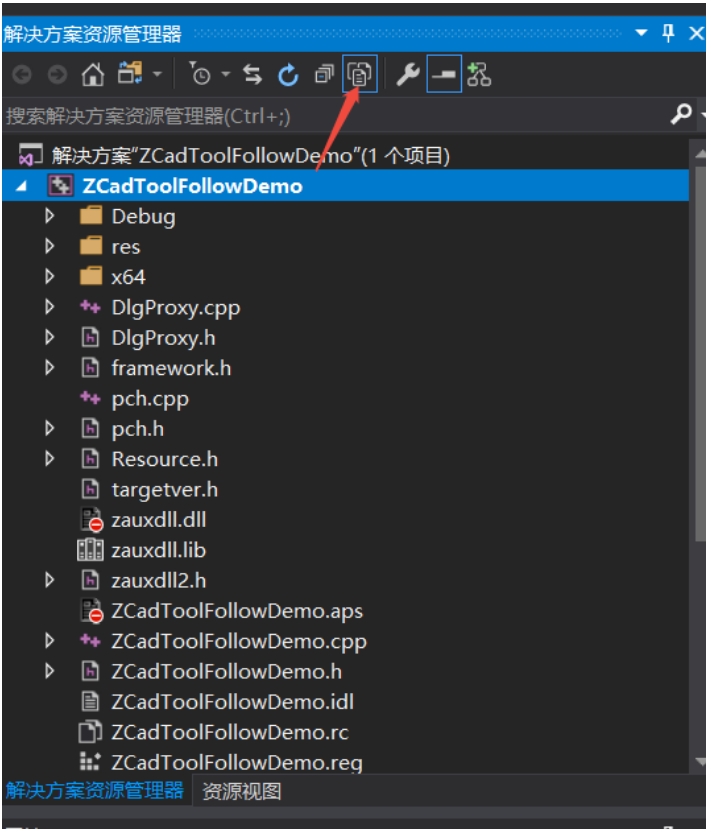Toggle Show All Files button
This screenshot has height=832, width=711.
pyautogui.click(x=360, y=74)
